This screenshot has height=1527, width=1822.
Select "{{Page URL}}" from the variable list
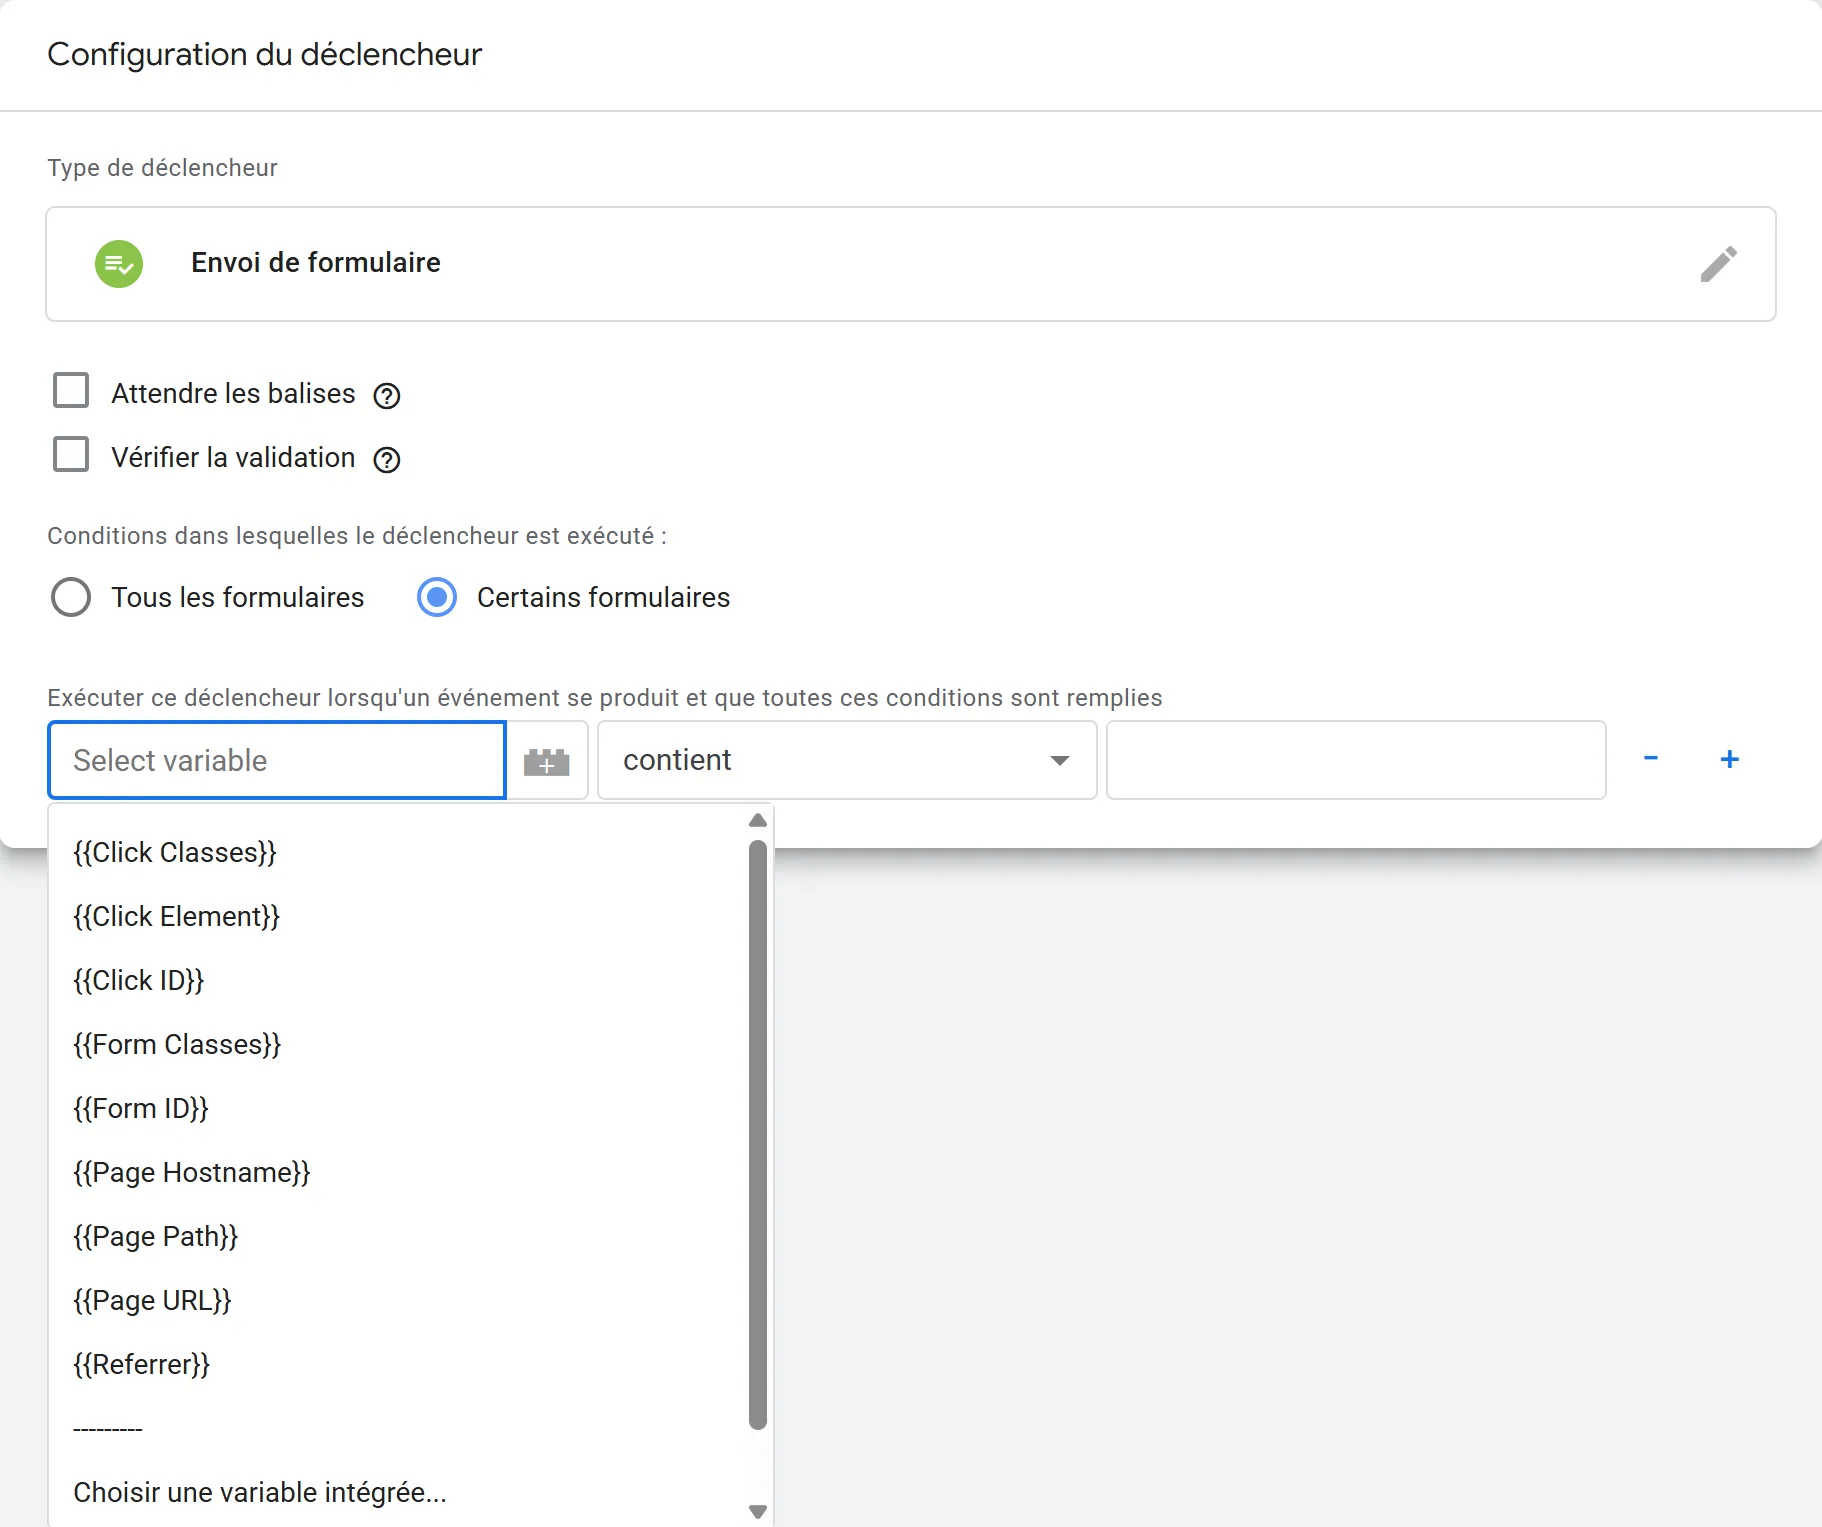click(151, 1300)
